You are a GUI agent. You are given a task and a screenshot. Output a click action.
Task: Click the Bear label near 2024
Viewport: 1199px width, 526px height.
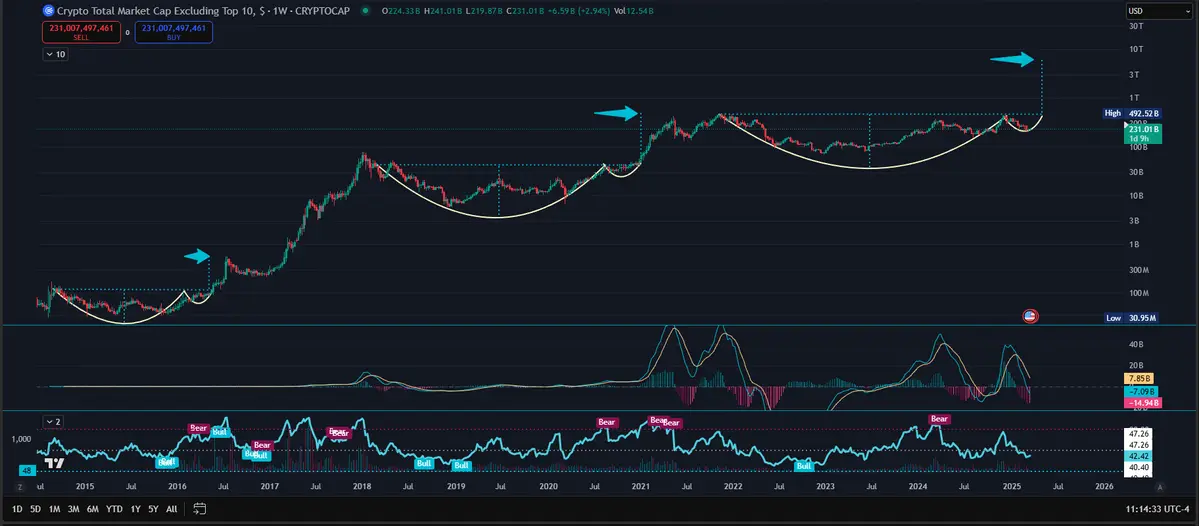[x=939, y=419]
